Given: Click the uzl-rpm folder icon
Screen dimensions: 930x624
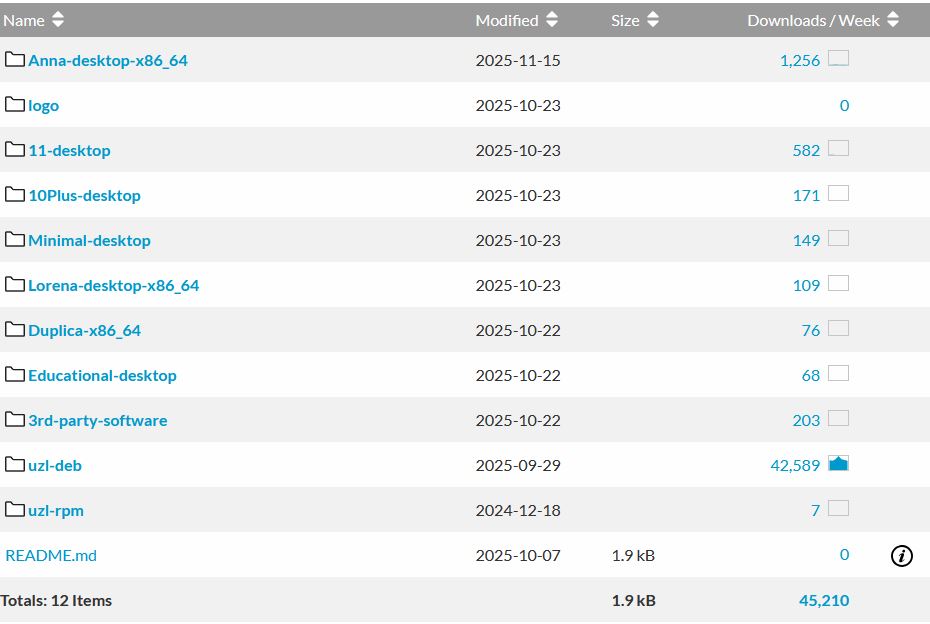Looking at the screenshot, I should point(14,510).
